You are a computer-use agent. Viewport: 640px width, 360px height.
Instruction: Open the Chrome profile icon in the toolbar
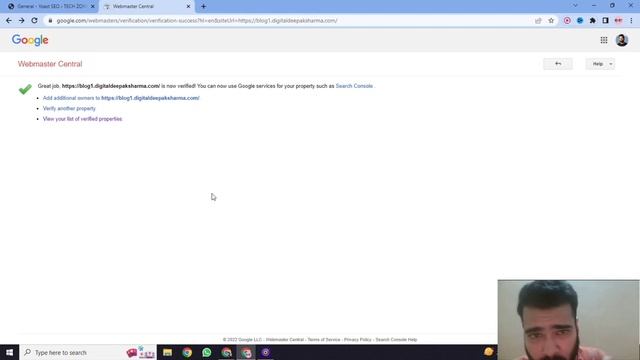click(x=618, y=20)
